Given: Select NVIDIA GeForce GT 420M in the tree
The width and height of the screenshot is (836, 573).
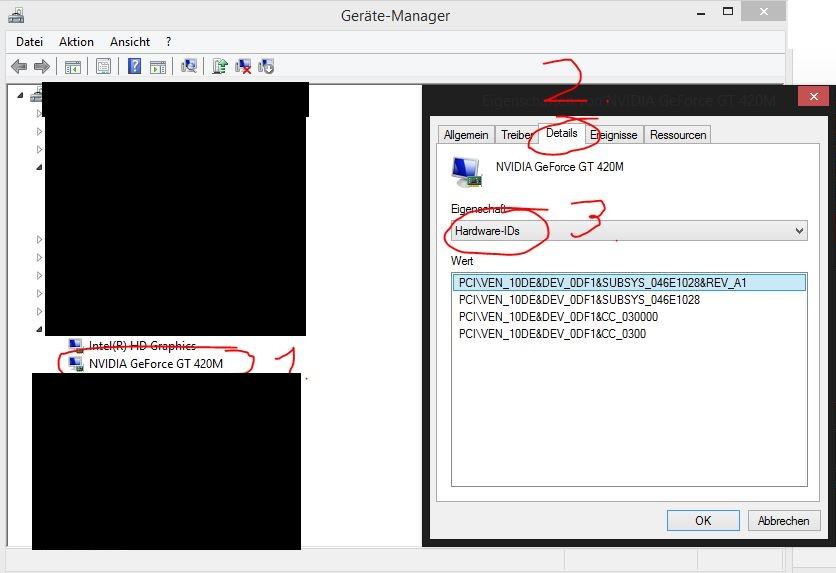Looking at the screenshot, I should coord(156,364).
